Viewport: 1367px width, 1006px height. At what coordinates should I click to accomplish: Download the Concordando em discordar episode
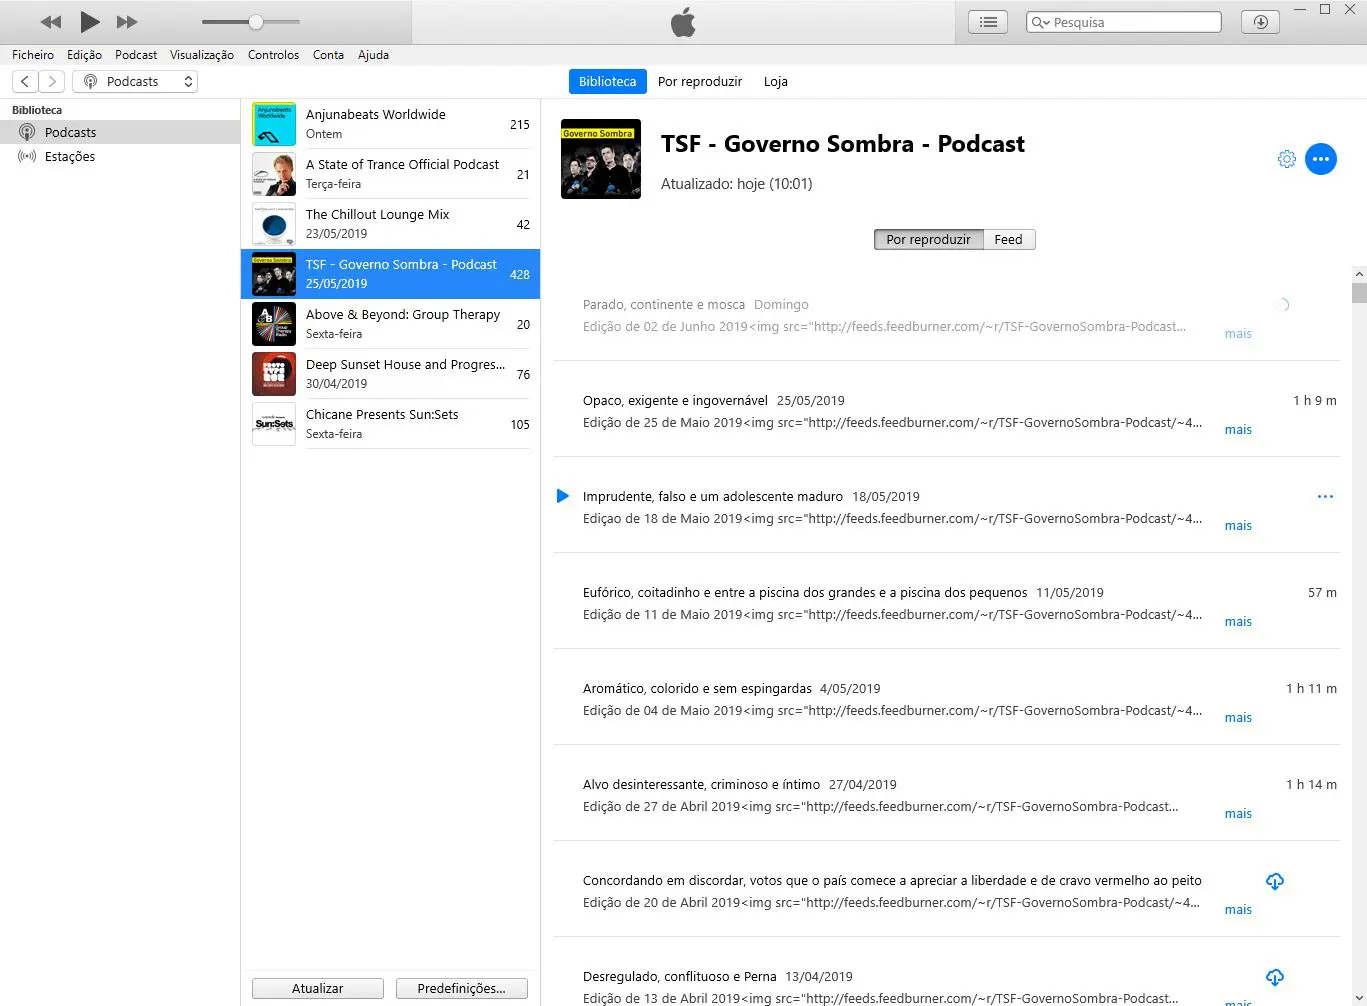(1275, 881)
